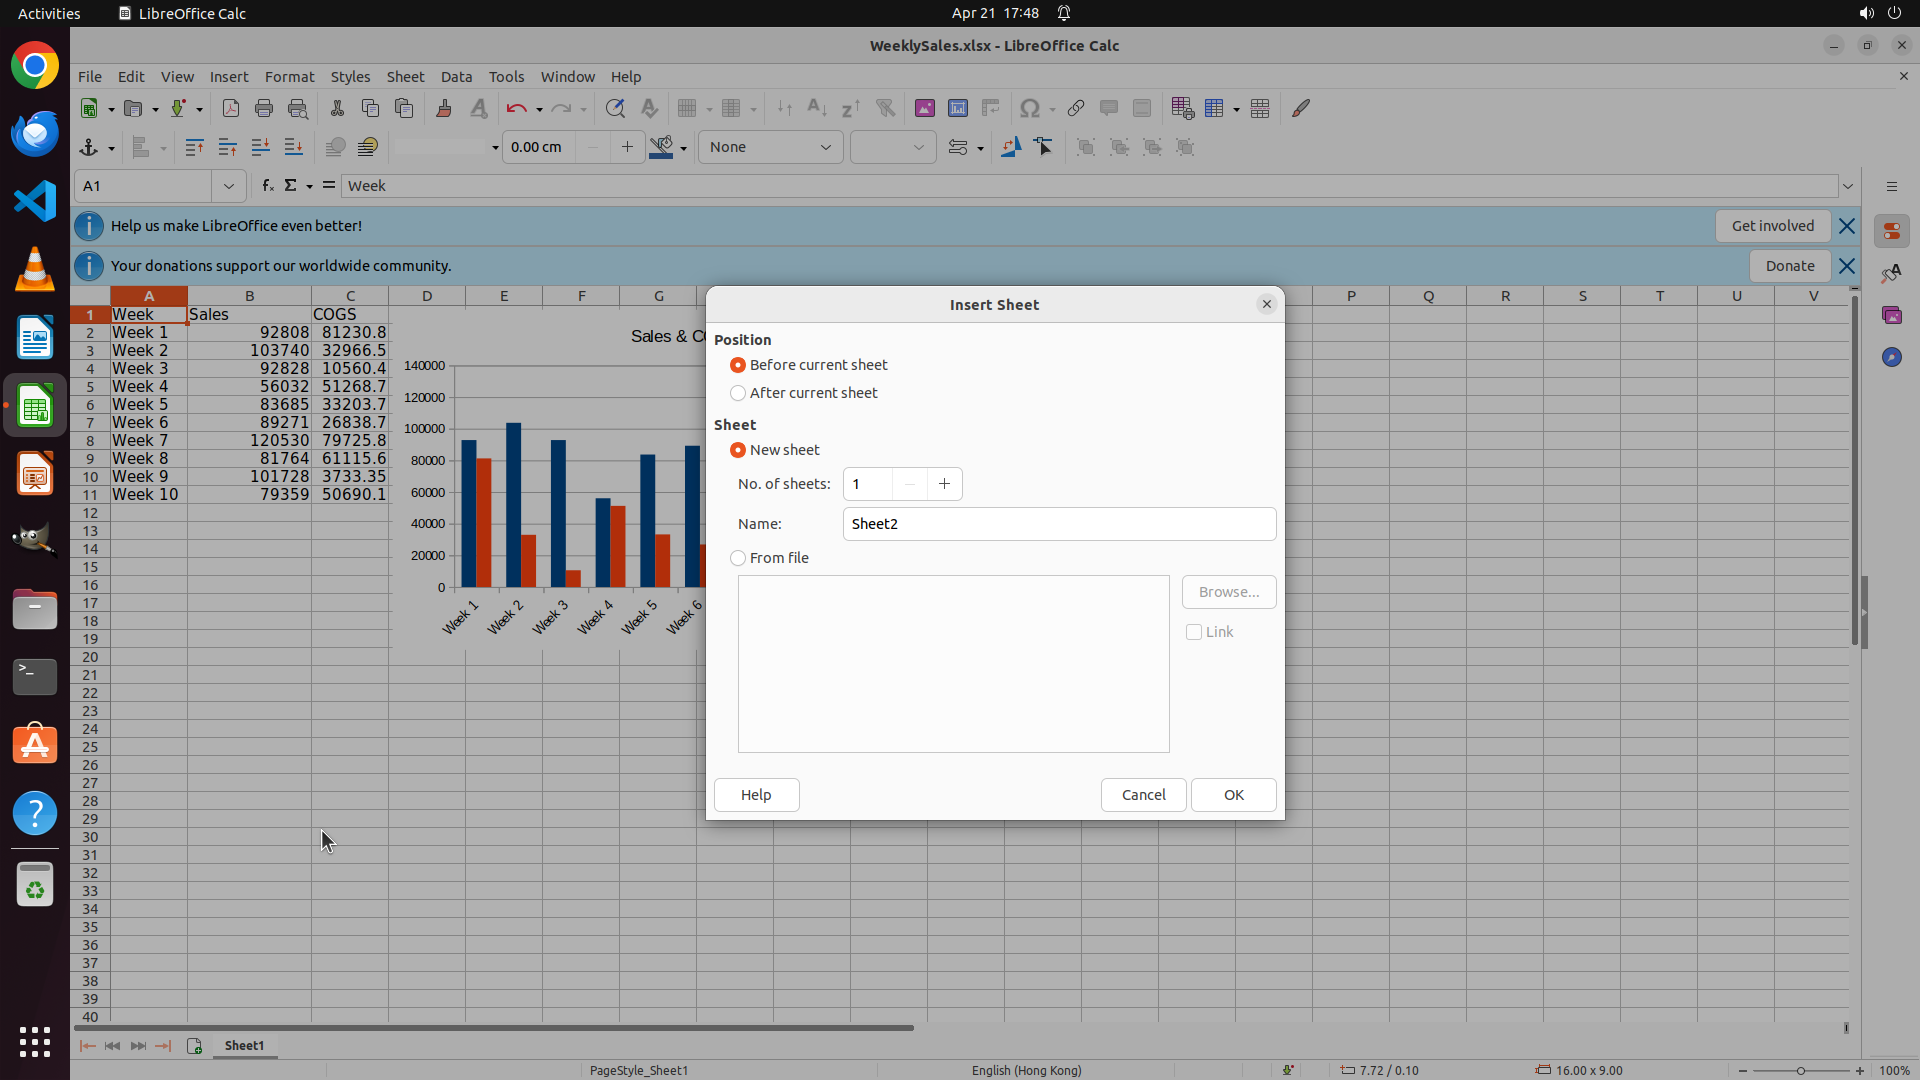Open the None wrap-style dropdown
The height and width of the screenshot is (1080, 1920).
pyautogui.click(x=770, y=147)
